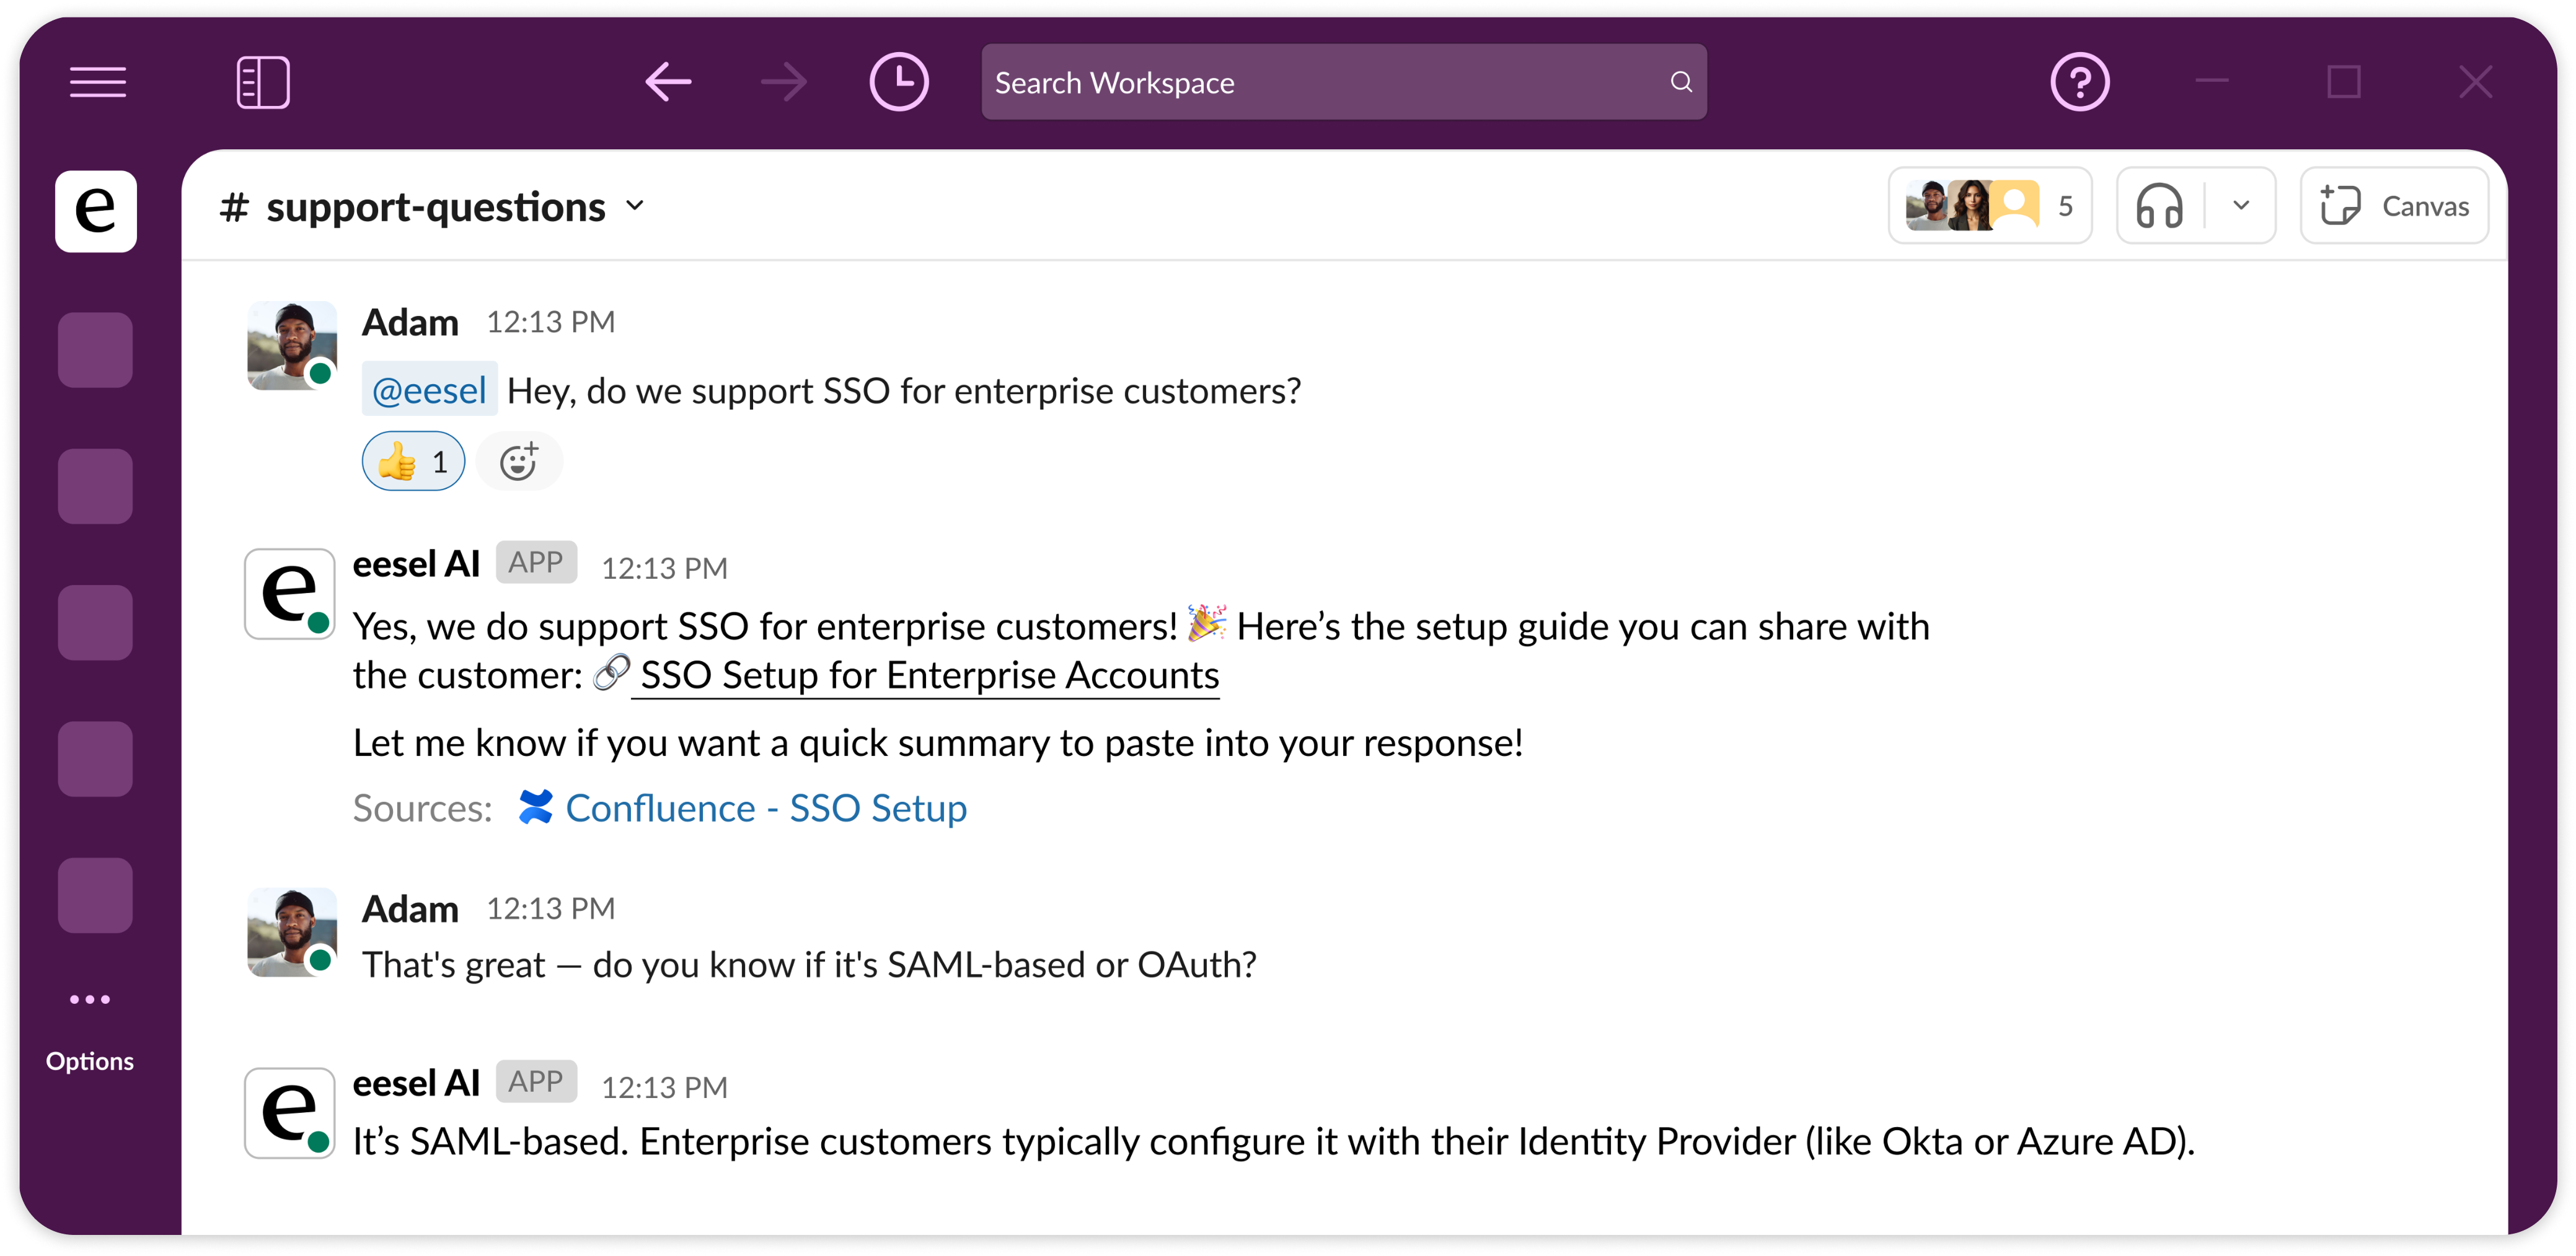Image resolution: width=2576 pixels, height=1256 pixels.
Task: Toggle the thumbs up reaction
Action: pyautogui.click(x=413, y=462)
